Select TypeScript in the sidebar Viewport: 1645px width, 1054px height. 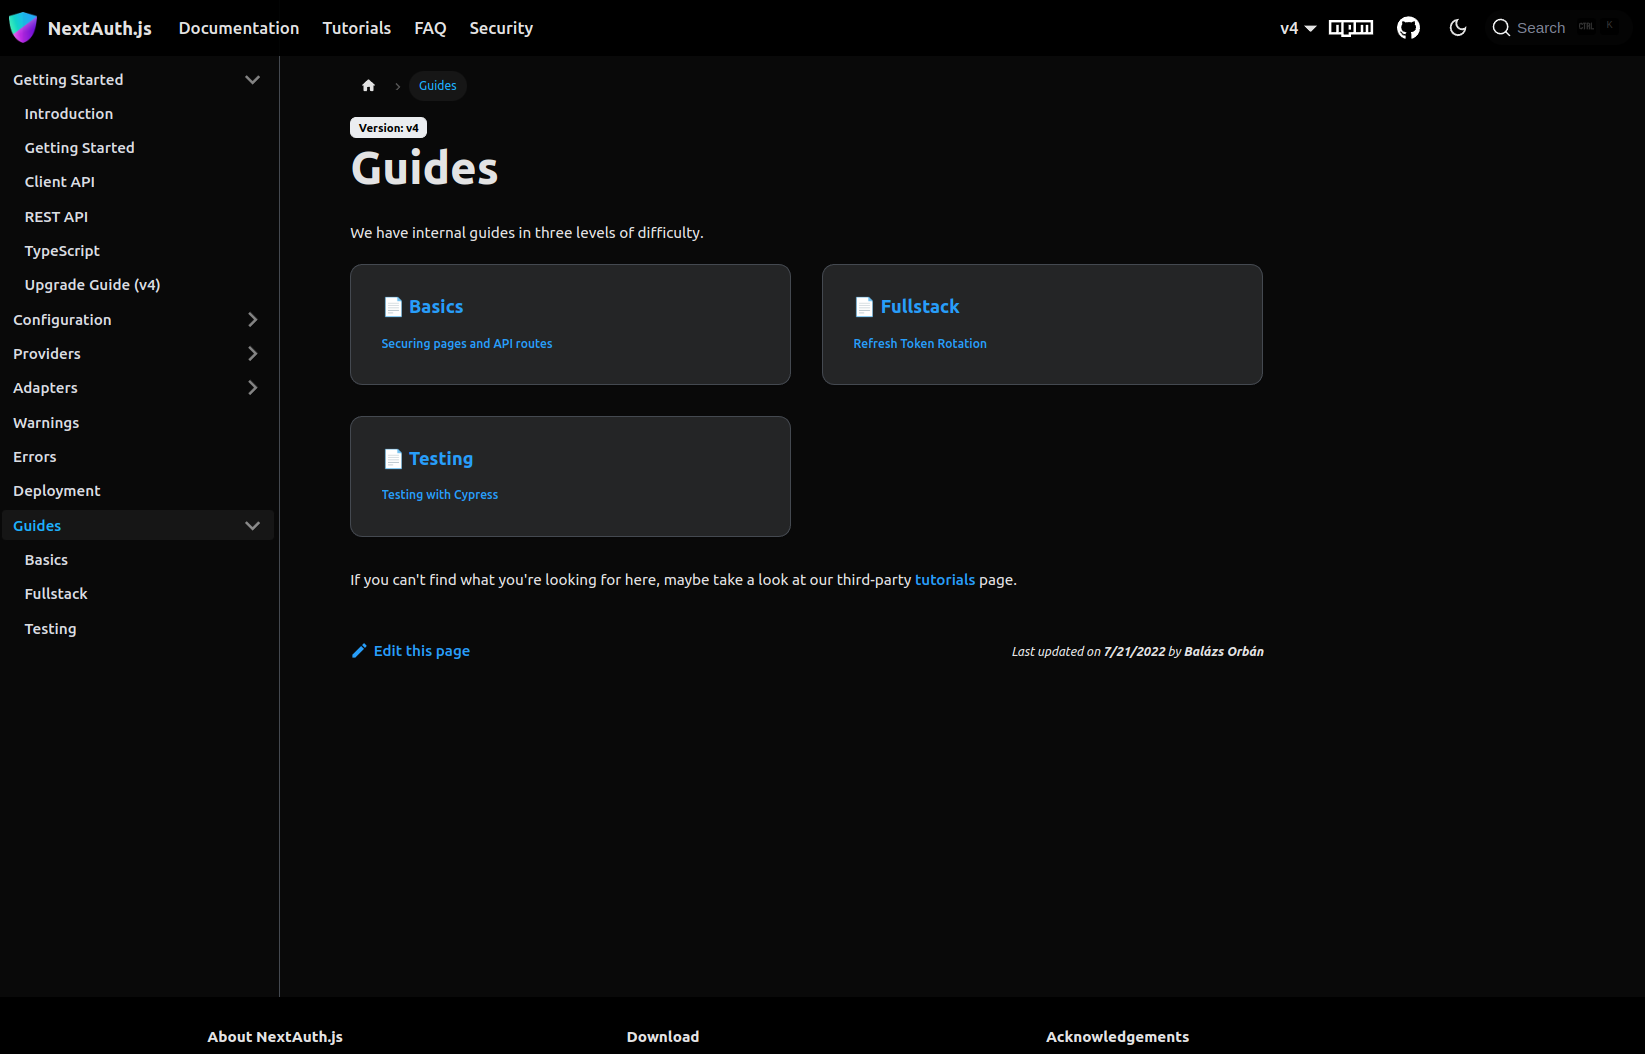[62, 251]
